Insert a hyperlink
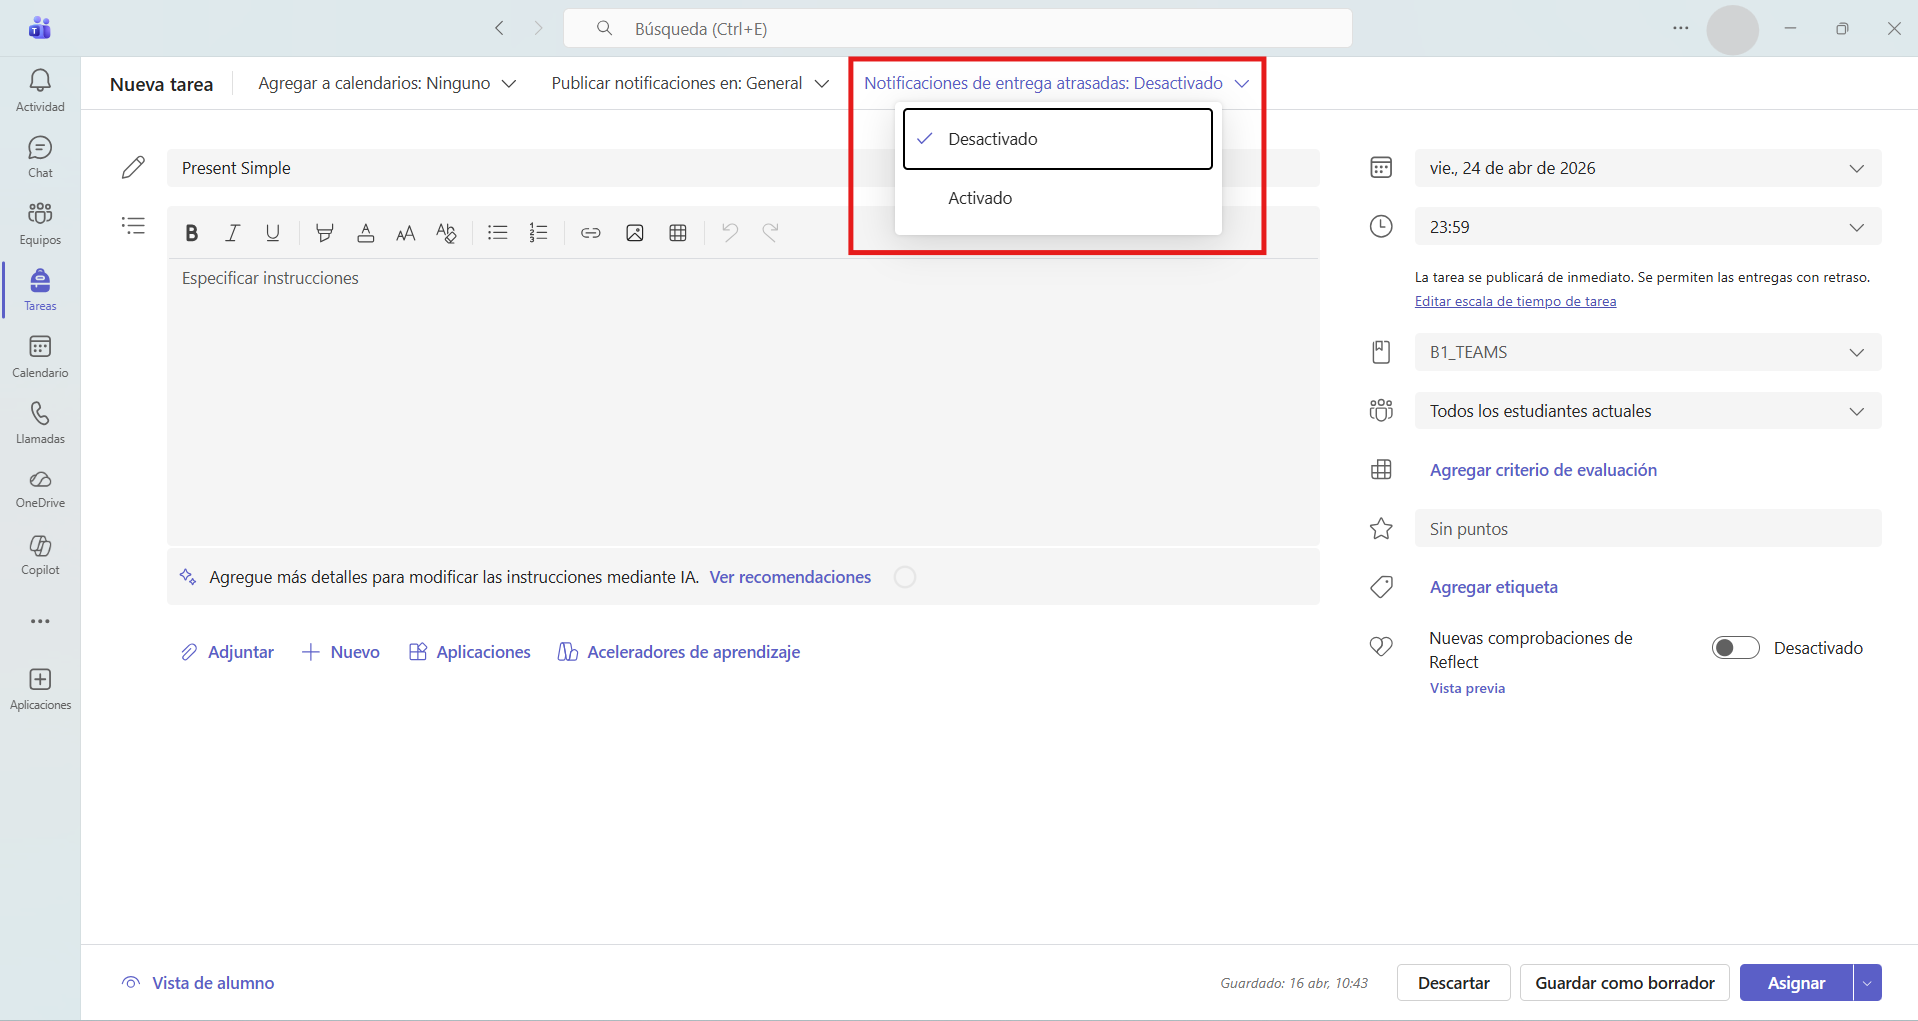This screenshot has height=1021, width=1918. tap(591, 233)
